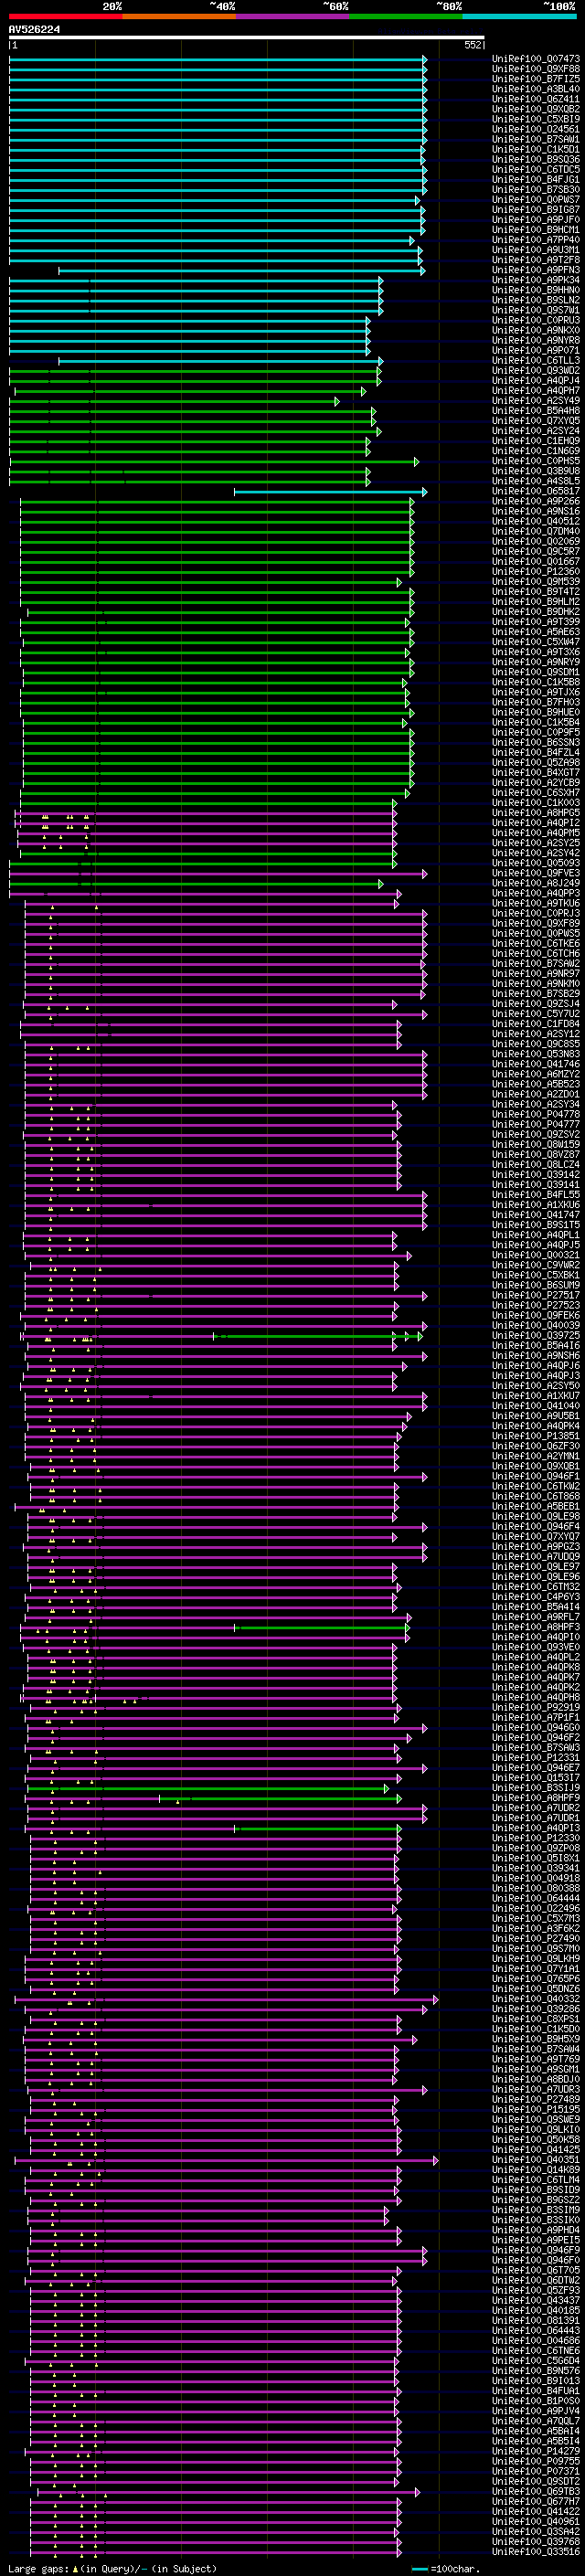Select label UniRef100_A4S8L5
This screenshot has height=2576, width=585.
[x=536, y=481]
